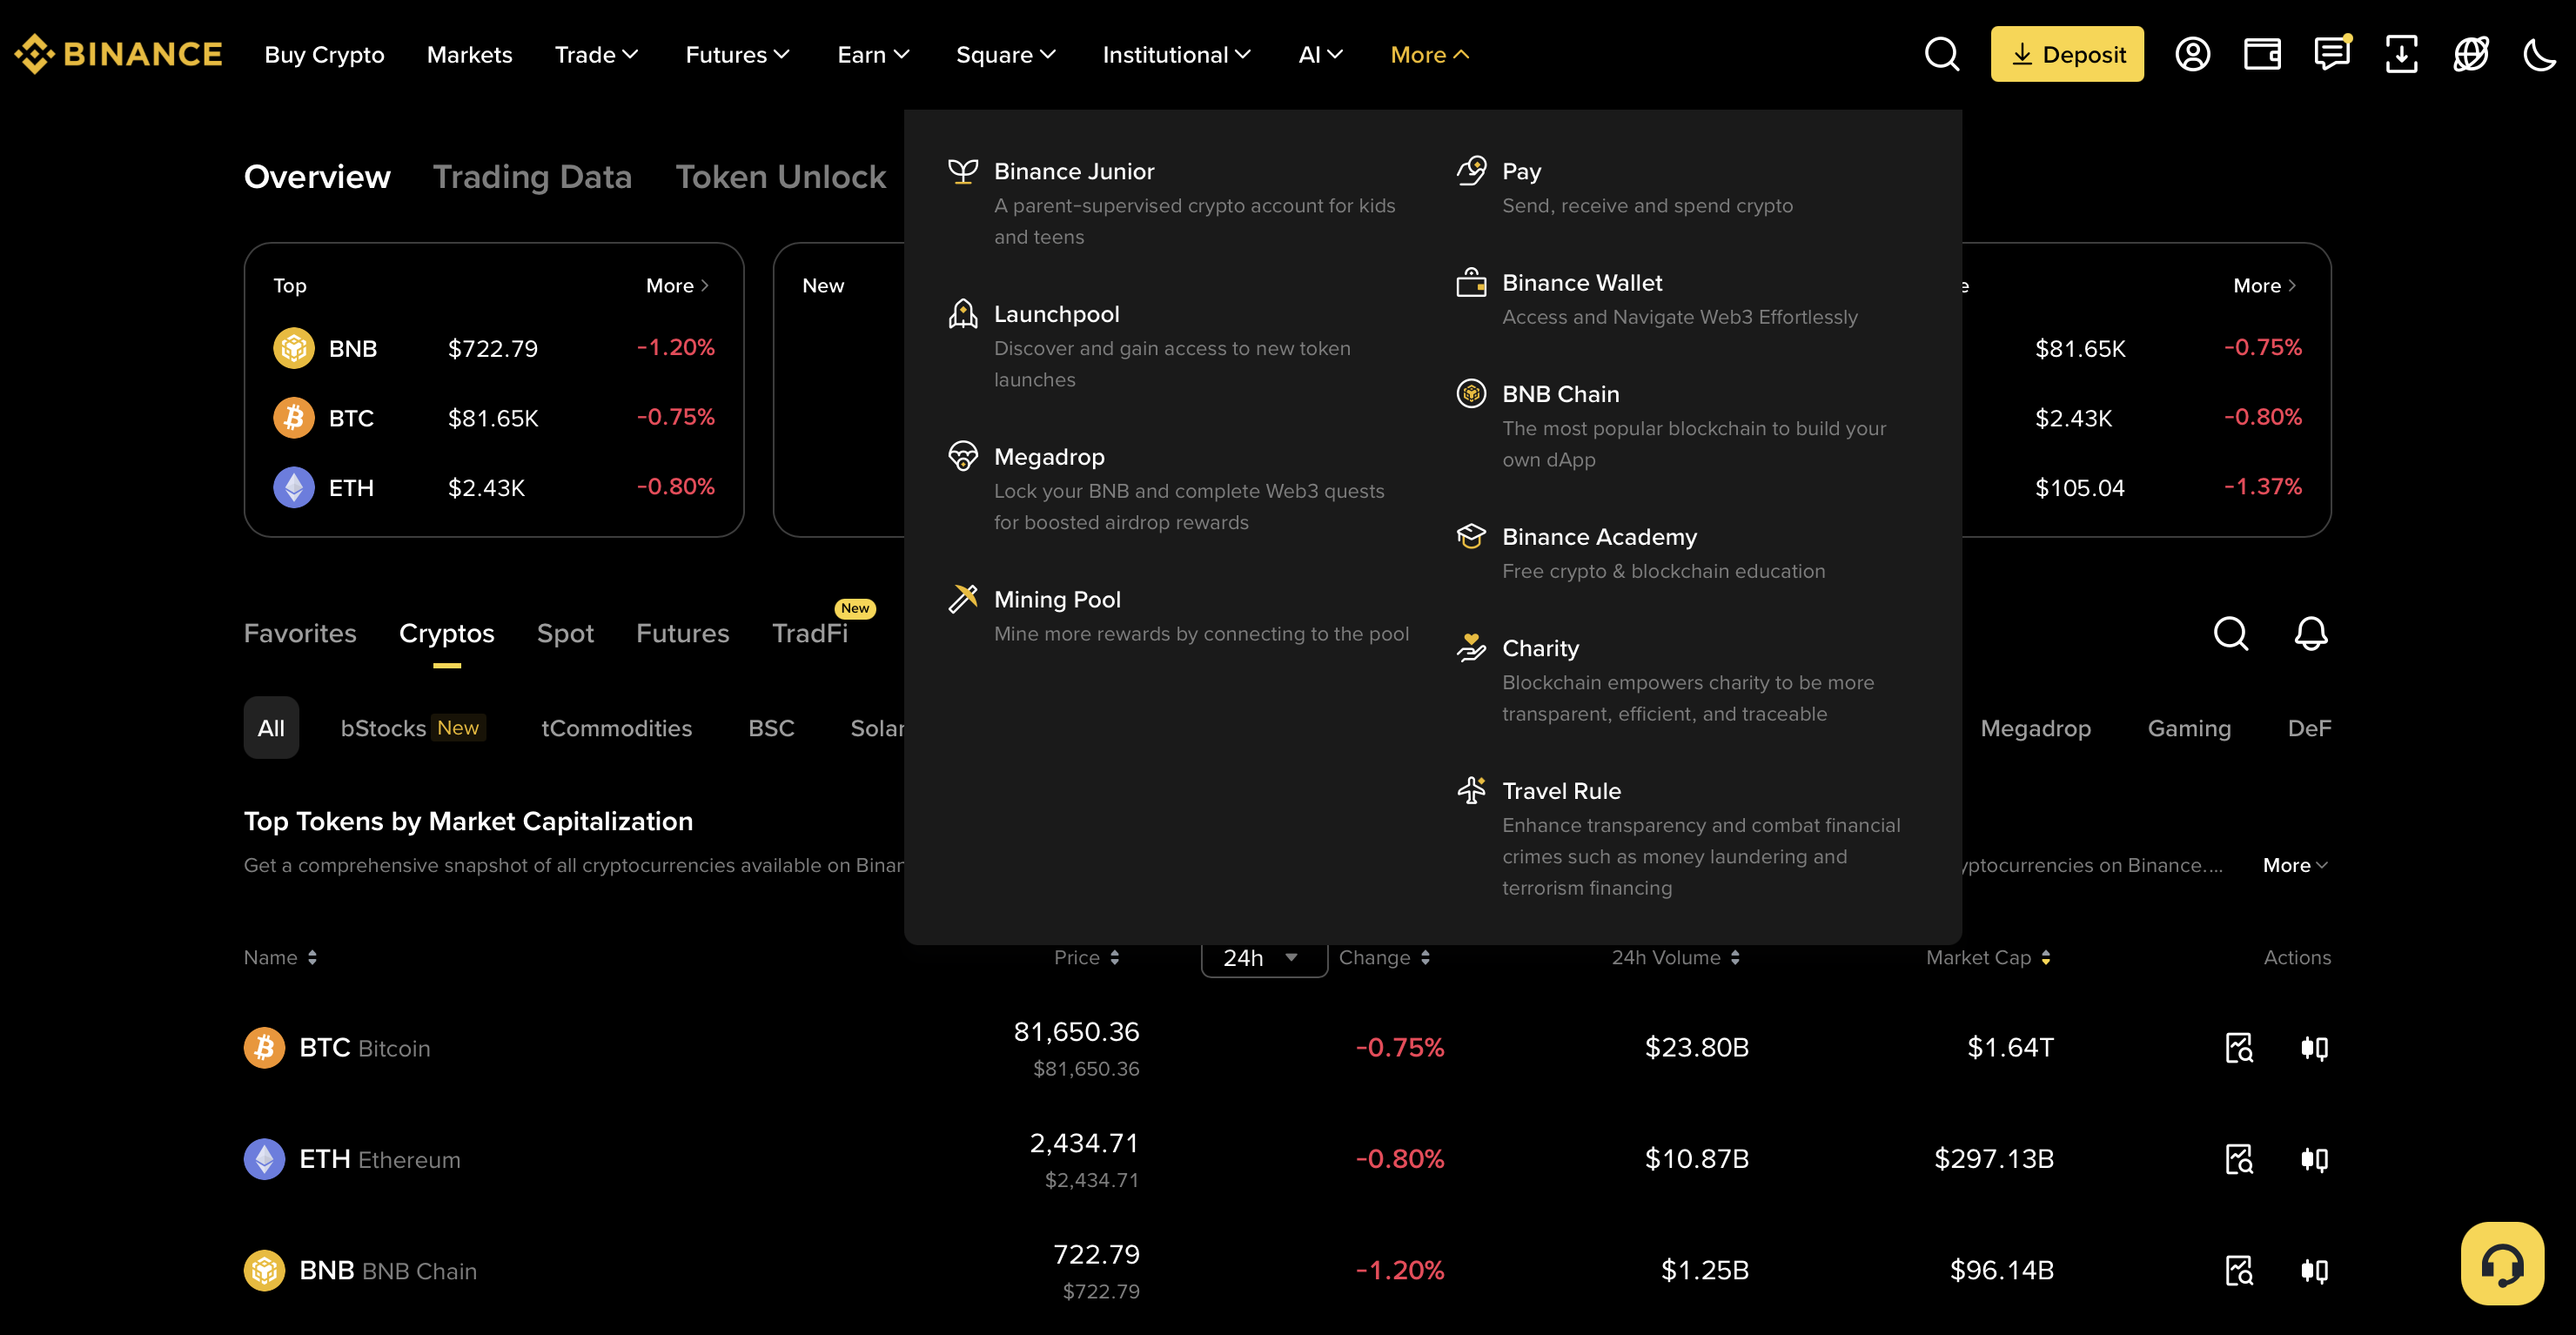
Task: Open ETH trade candlestick icon
Action: tap(2314, 1159)
